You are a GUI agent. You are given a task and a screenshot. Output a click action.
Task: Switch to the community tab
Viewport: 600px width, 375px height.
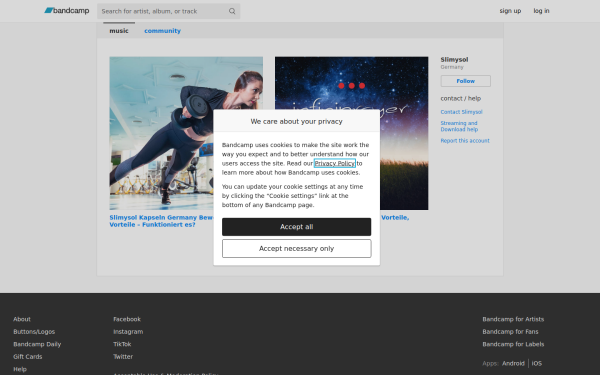point(162,31)
